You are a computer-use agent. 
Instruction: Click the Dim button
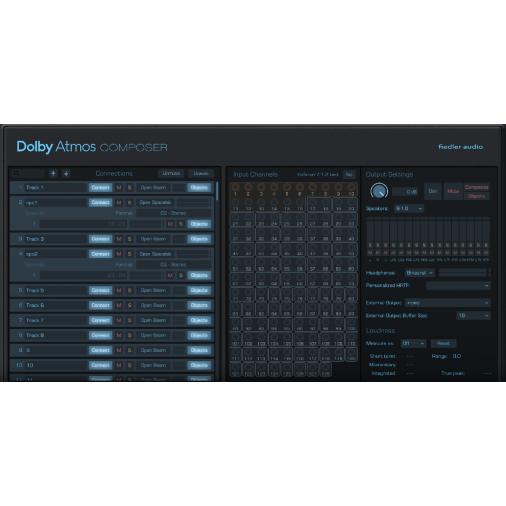433,191
